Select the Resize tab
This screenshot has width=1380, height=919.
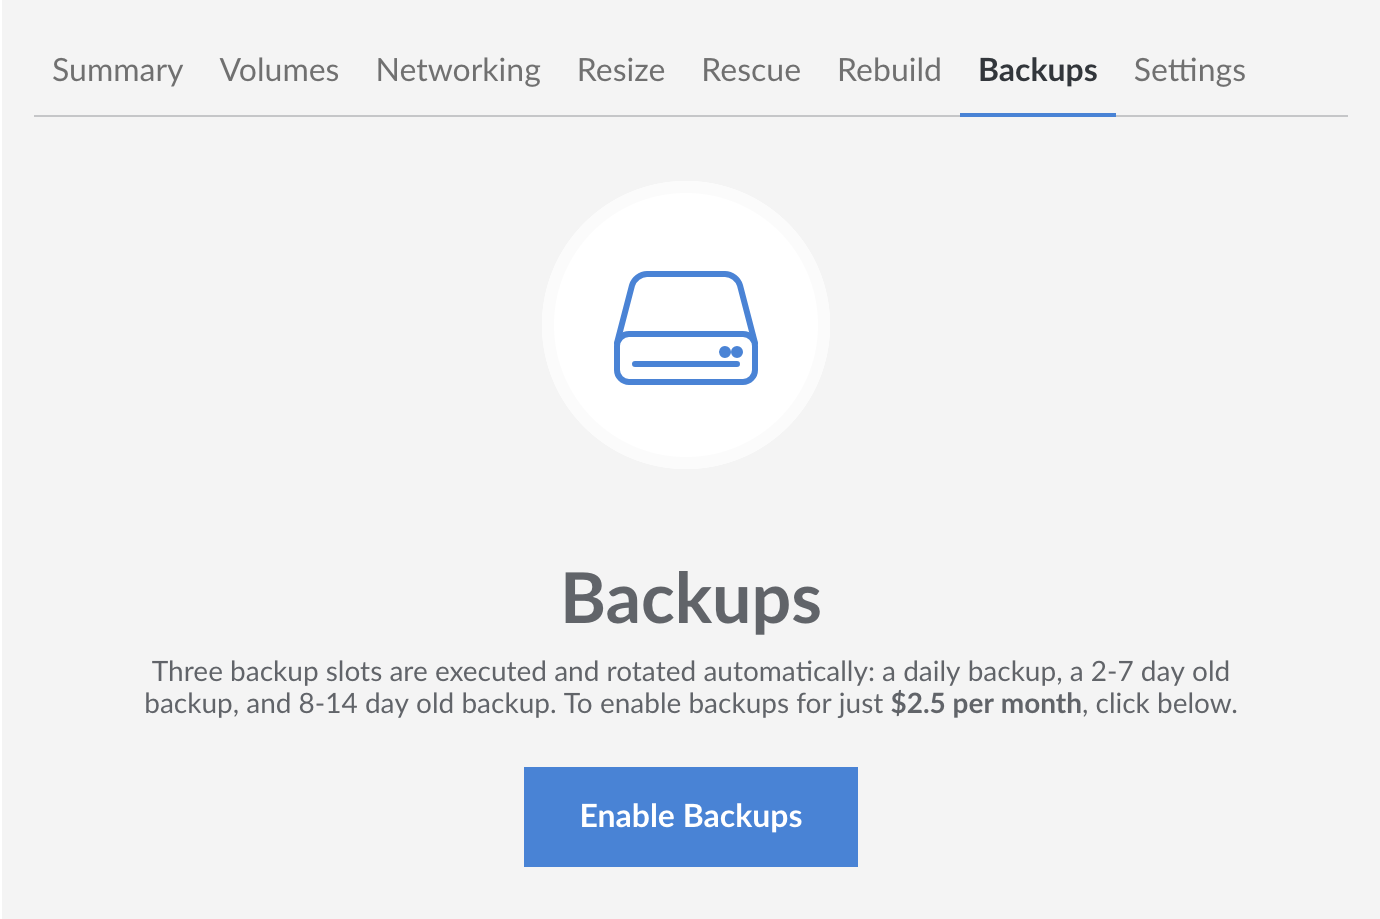point(621,70)
